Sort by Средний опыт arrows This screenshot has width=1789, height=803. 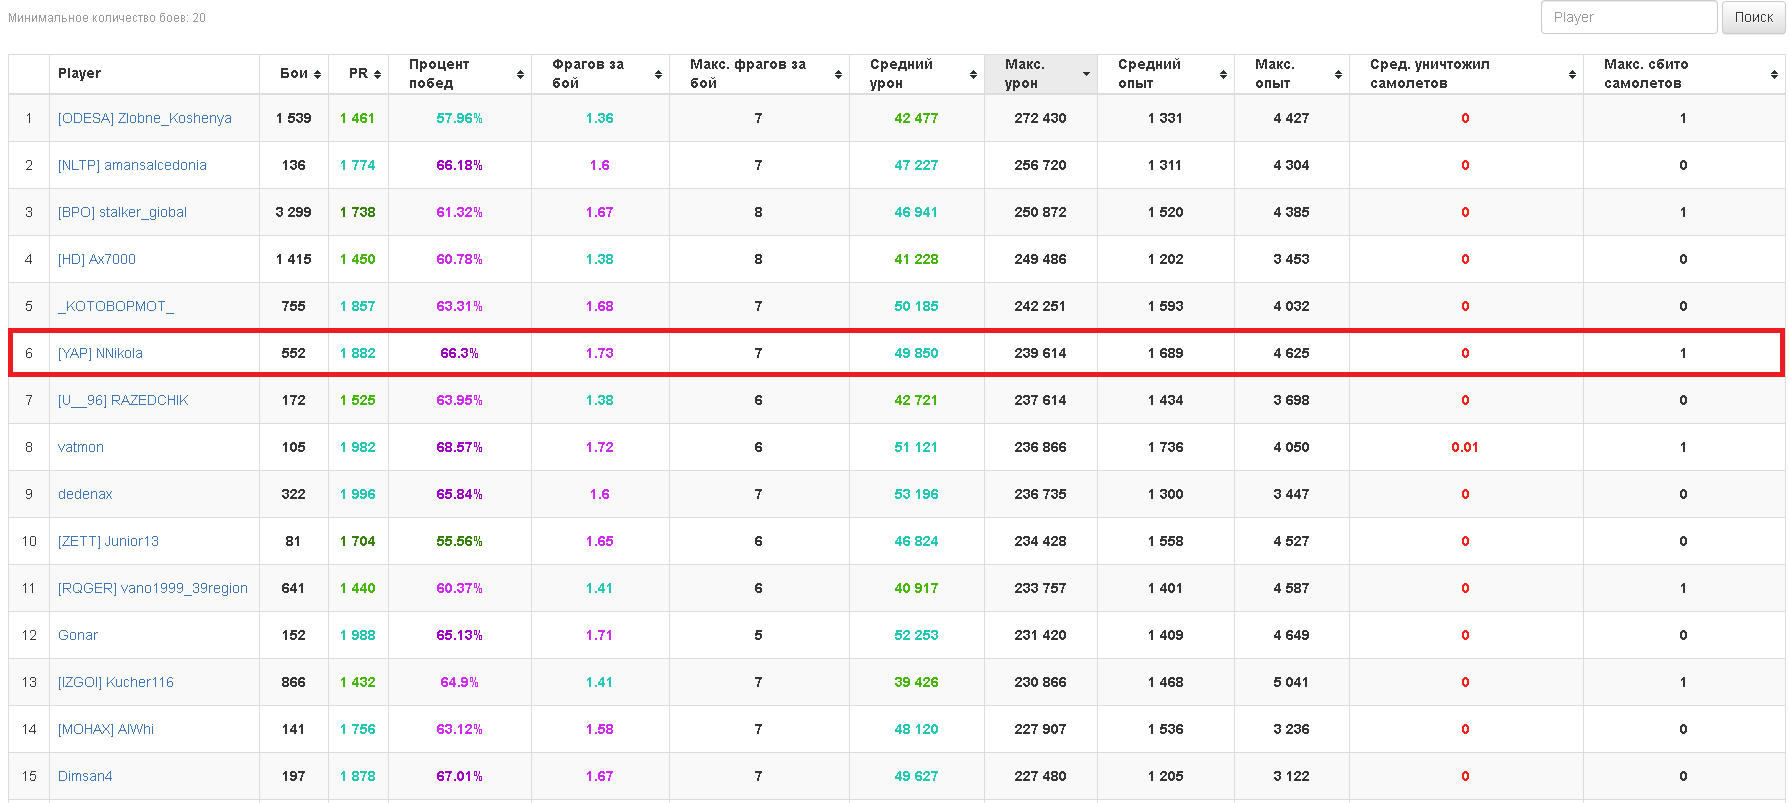coord(1223,74)
